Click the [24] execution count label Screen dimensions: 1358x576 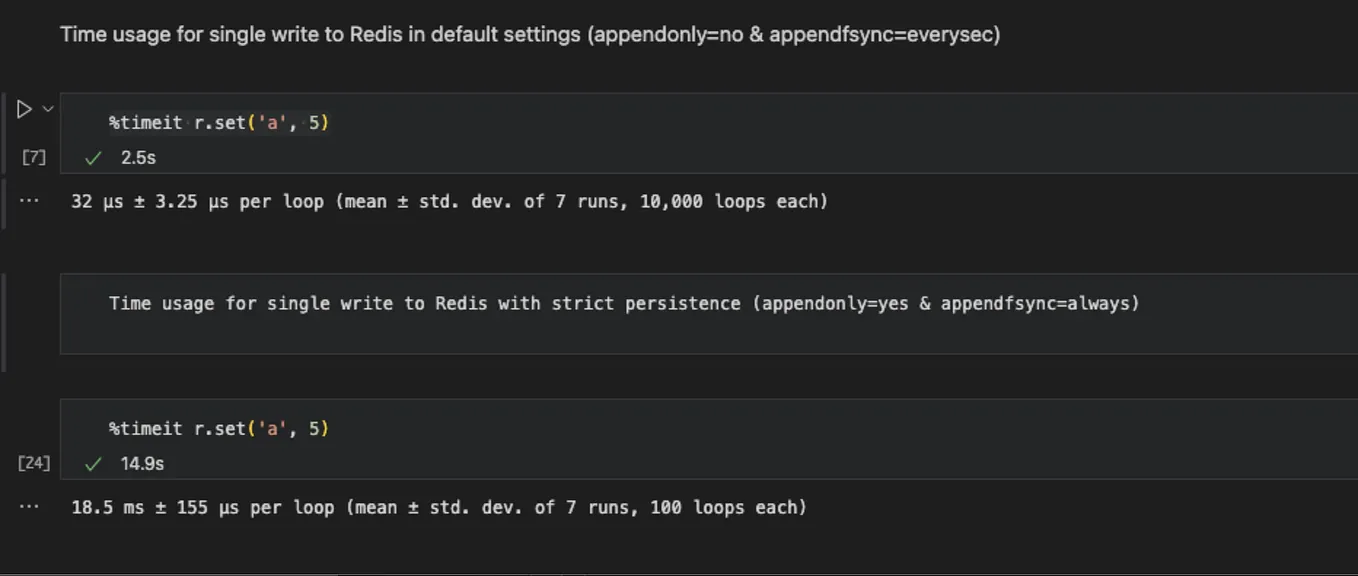click(34, 463)
